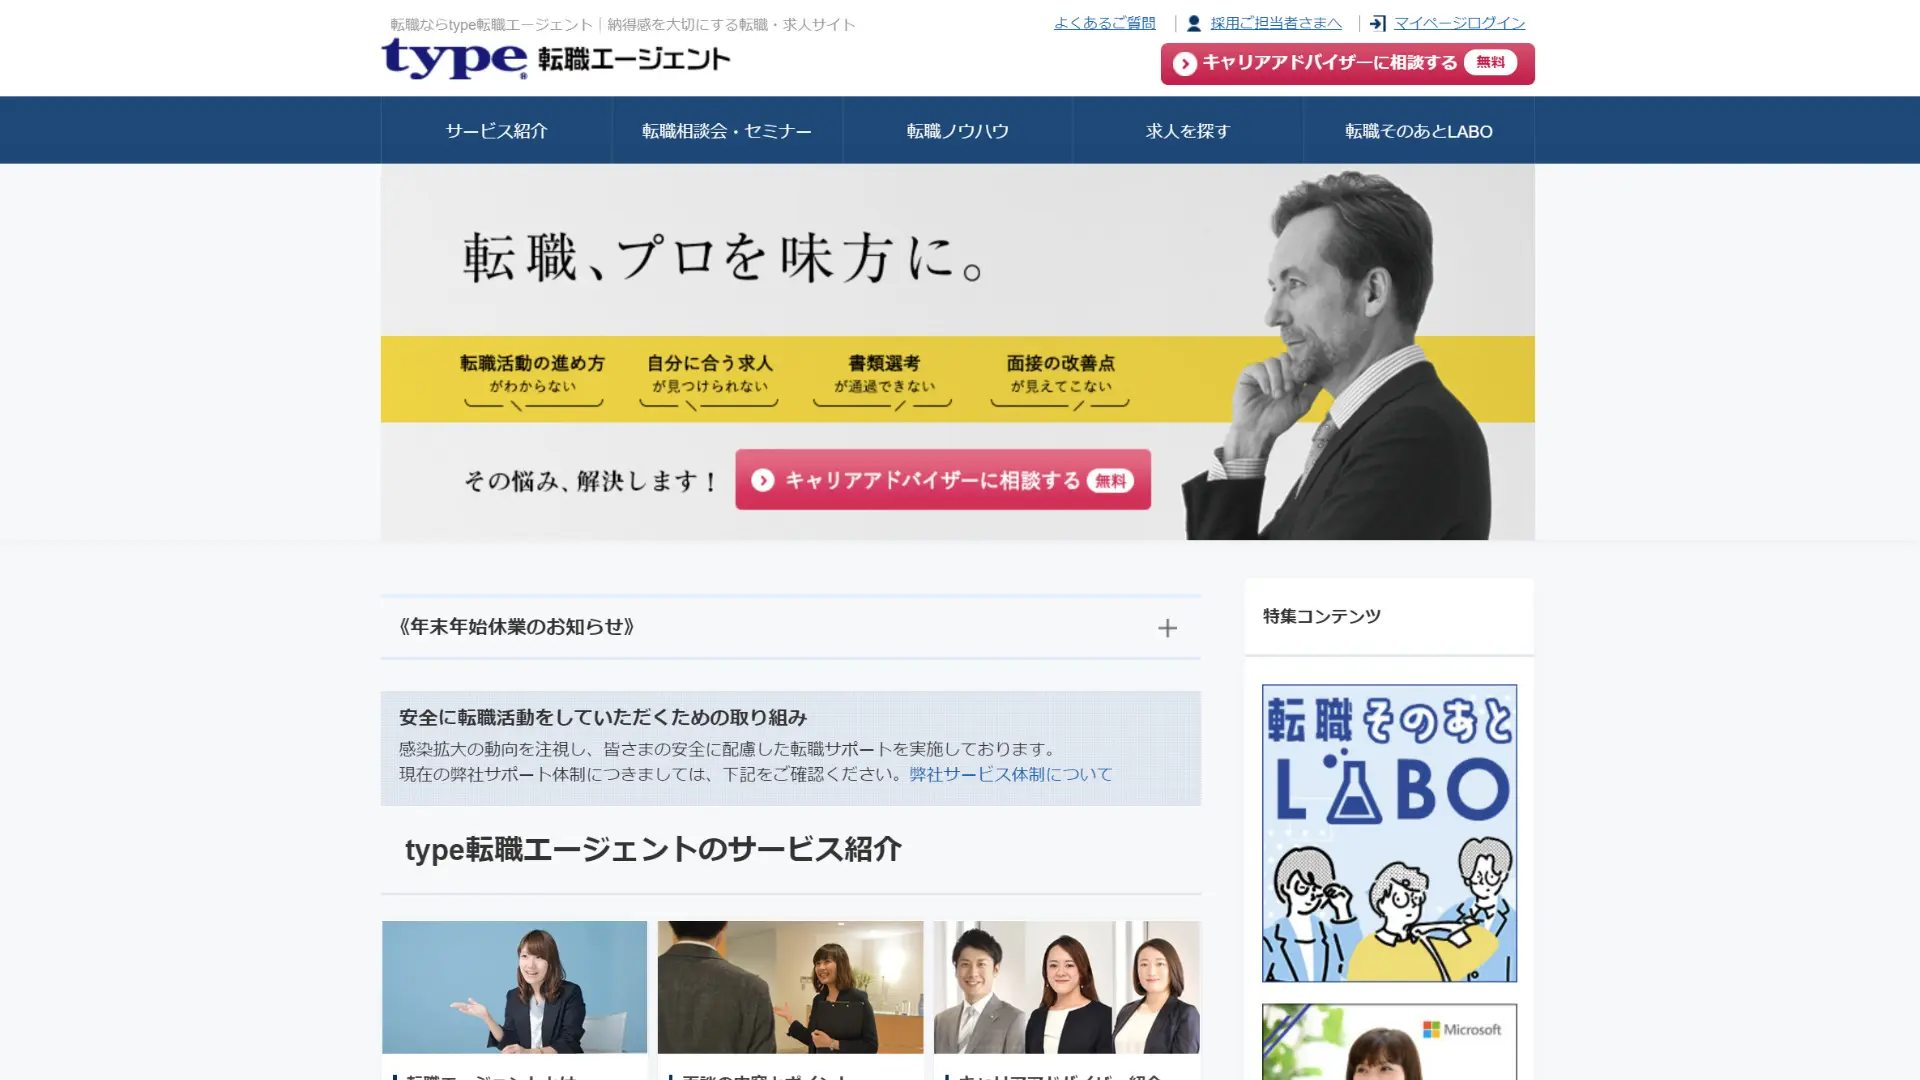Click 安全に転職活動をしていただくための取り組み heading
The height and width of the screenshot is (1080, 1920).
602,718
